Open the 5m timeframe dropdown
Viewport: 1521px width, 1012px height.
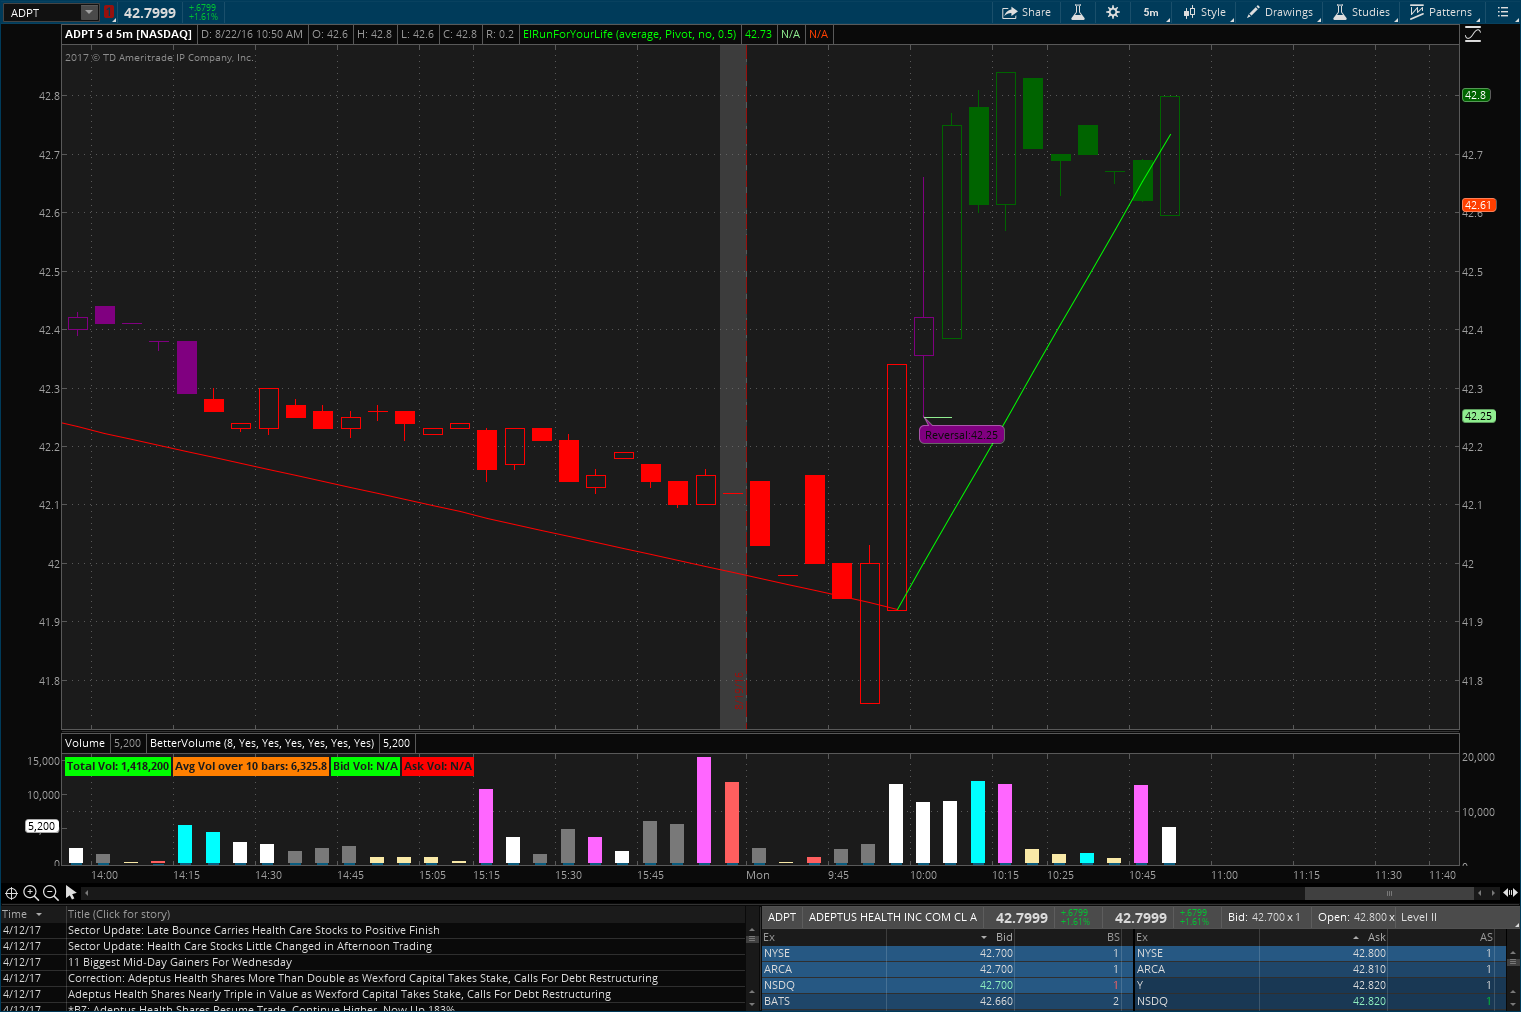1151,12
